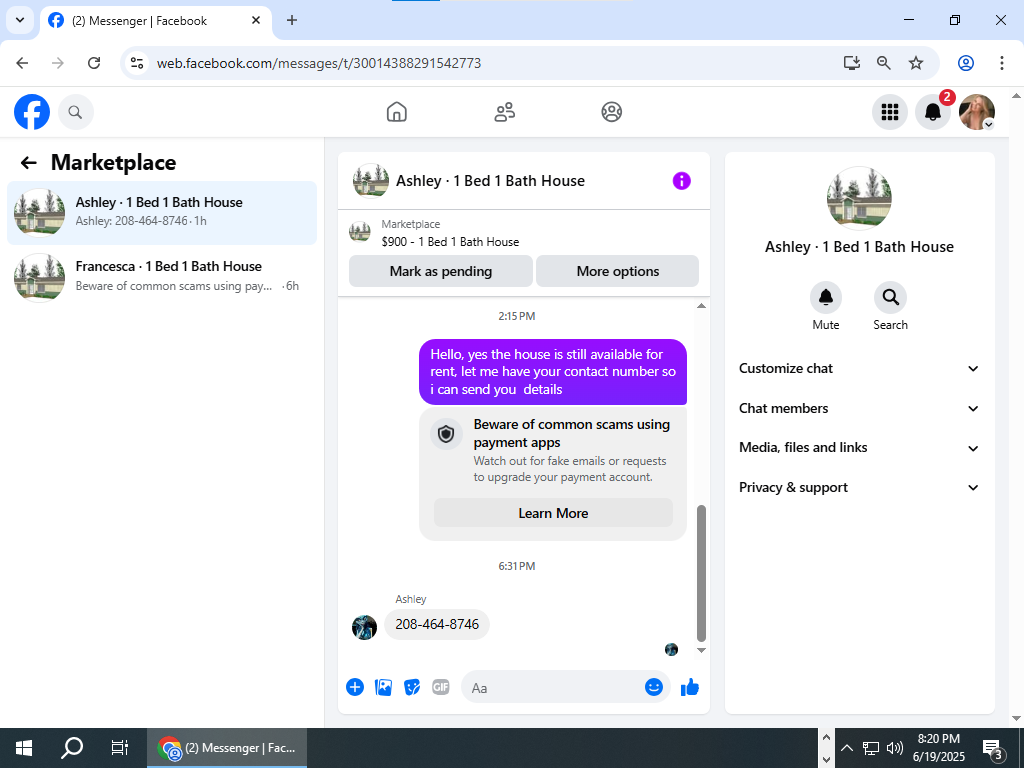Open the emoji picker smiley
Screen dimensions: 1024x768
coord(654,687)
